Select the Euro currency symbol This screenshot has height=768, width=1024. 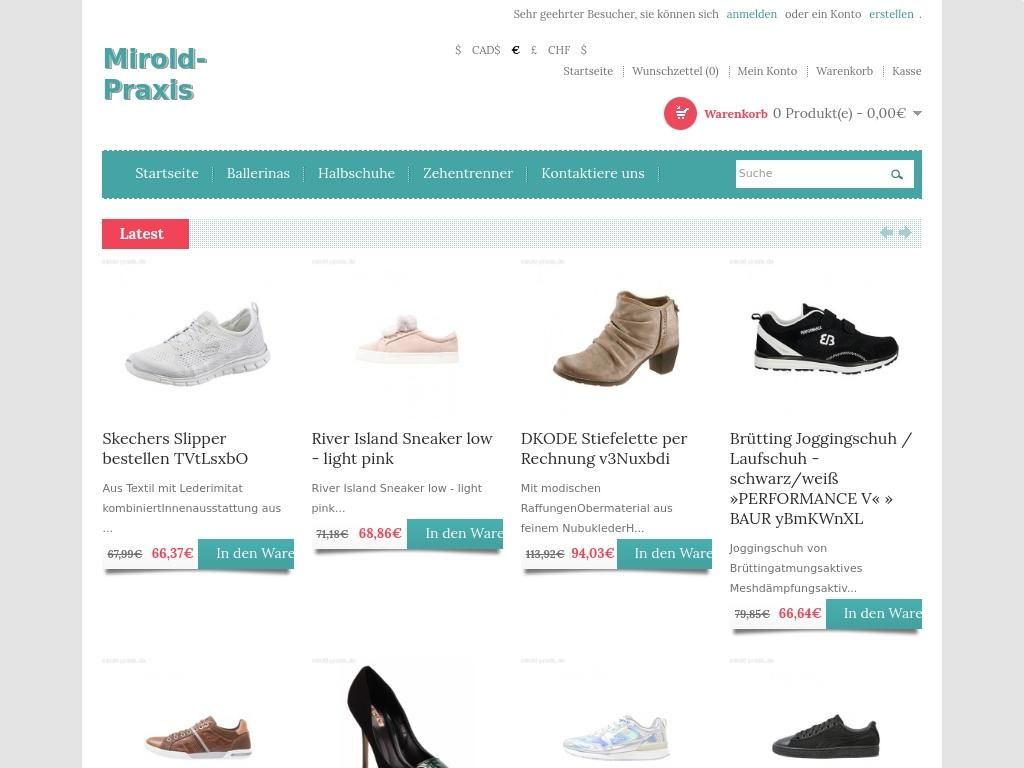click(x=515, y=50)
